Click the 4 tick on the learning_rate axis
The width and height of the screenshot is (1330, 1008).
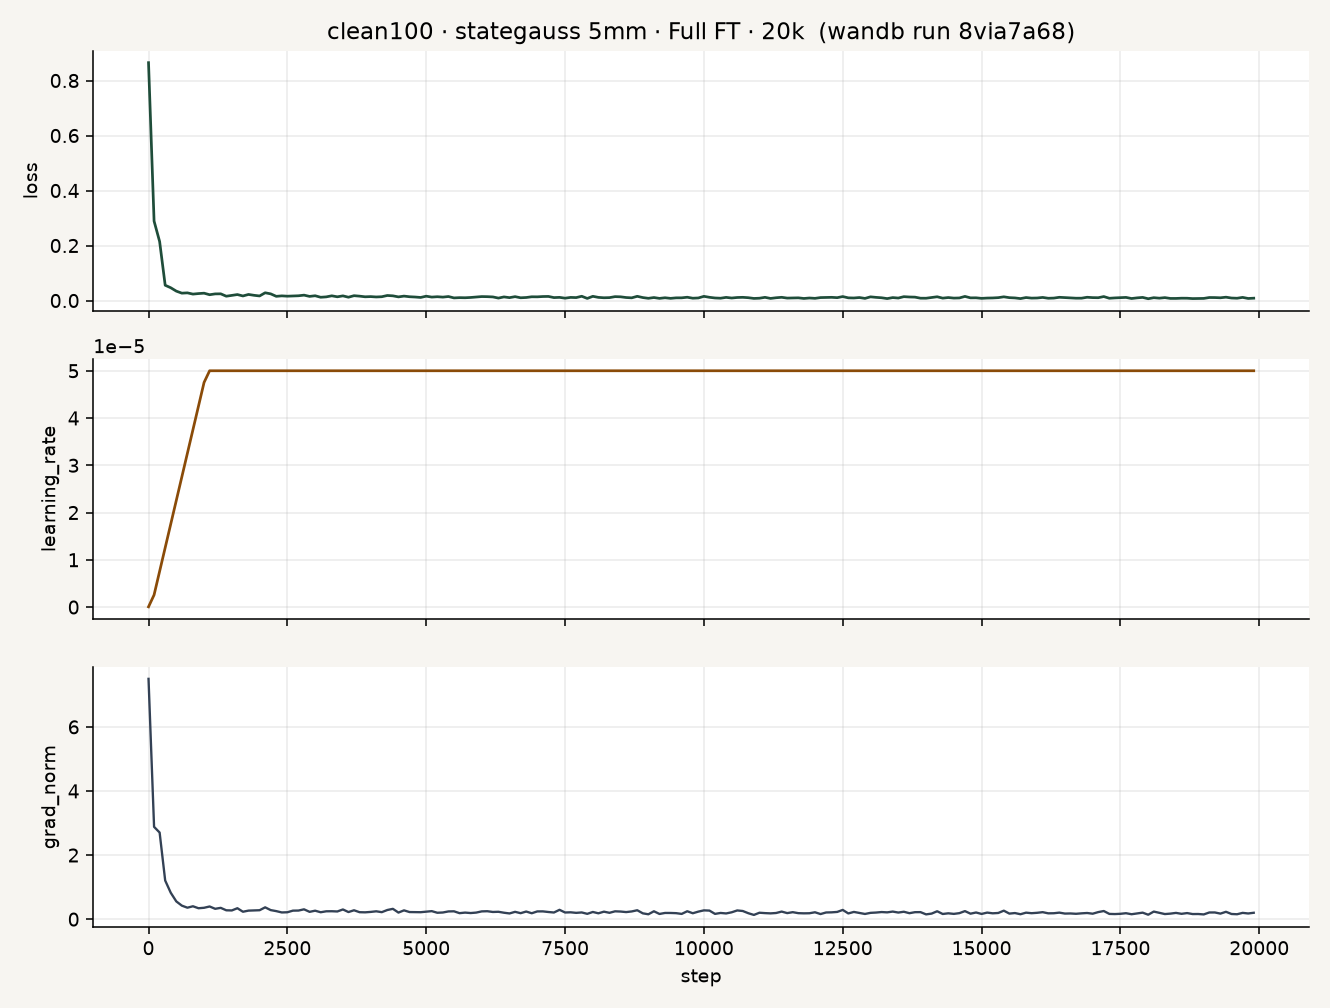[74, 418]
